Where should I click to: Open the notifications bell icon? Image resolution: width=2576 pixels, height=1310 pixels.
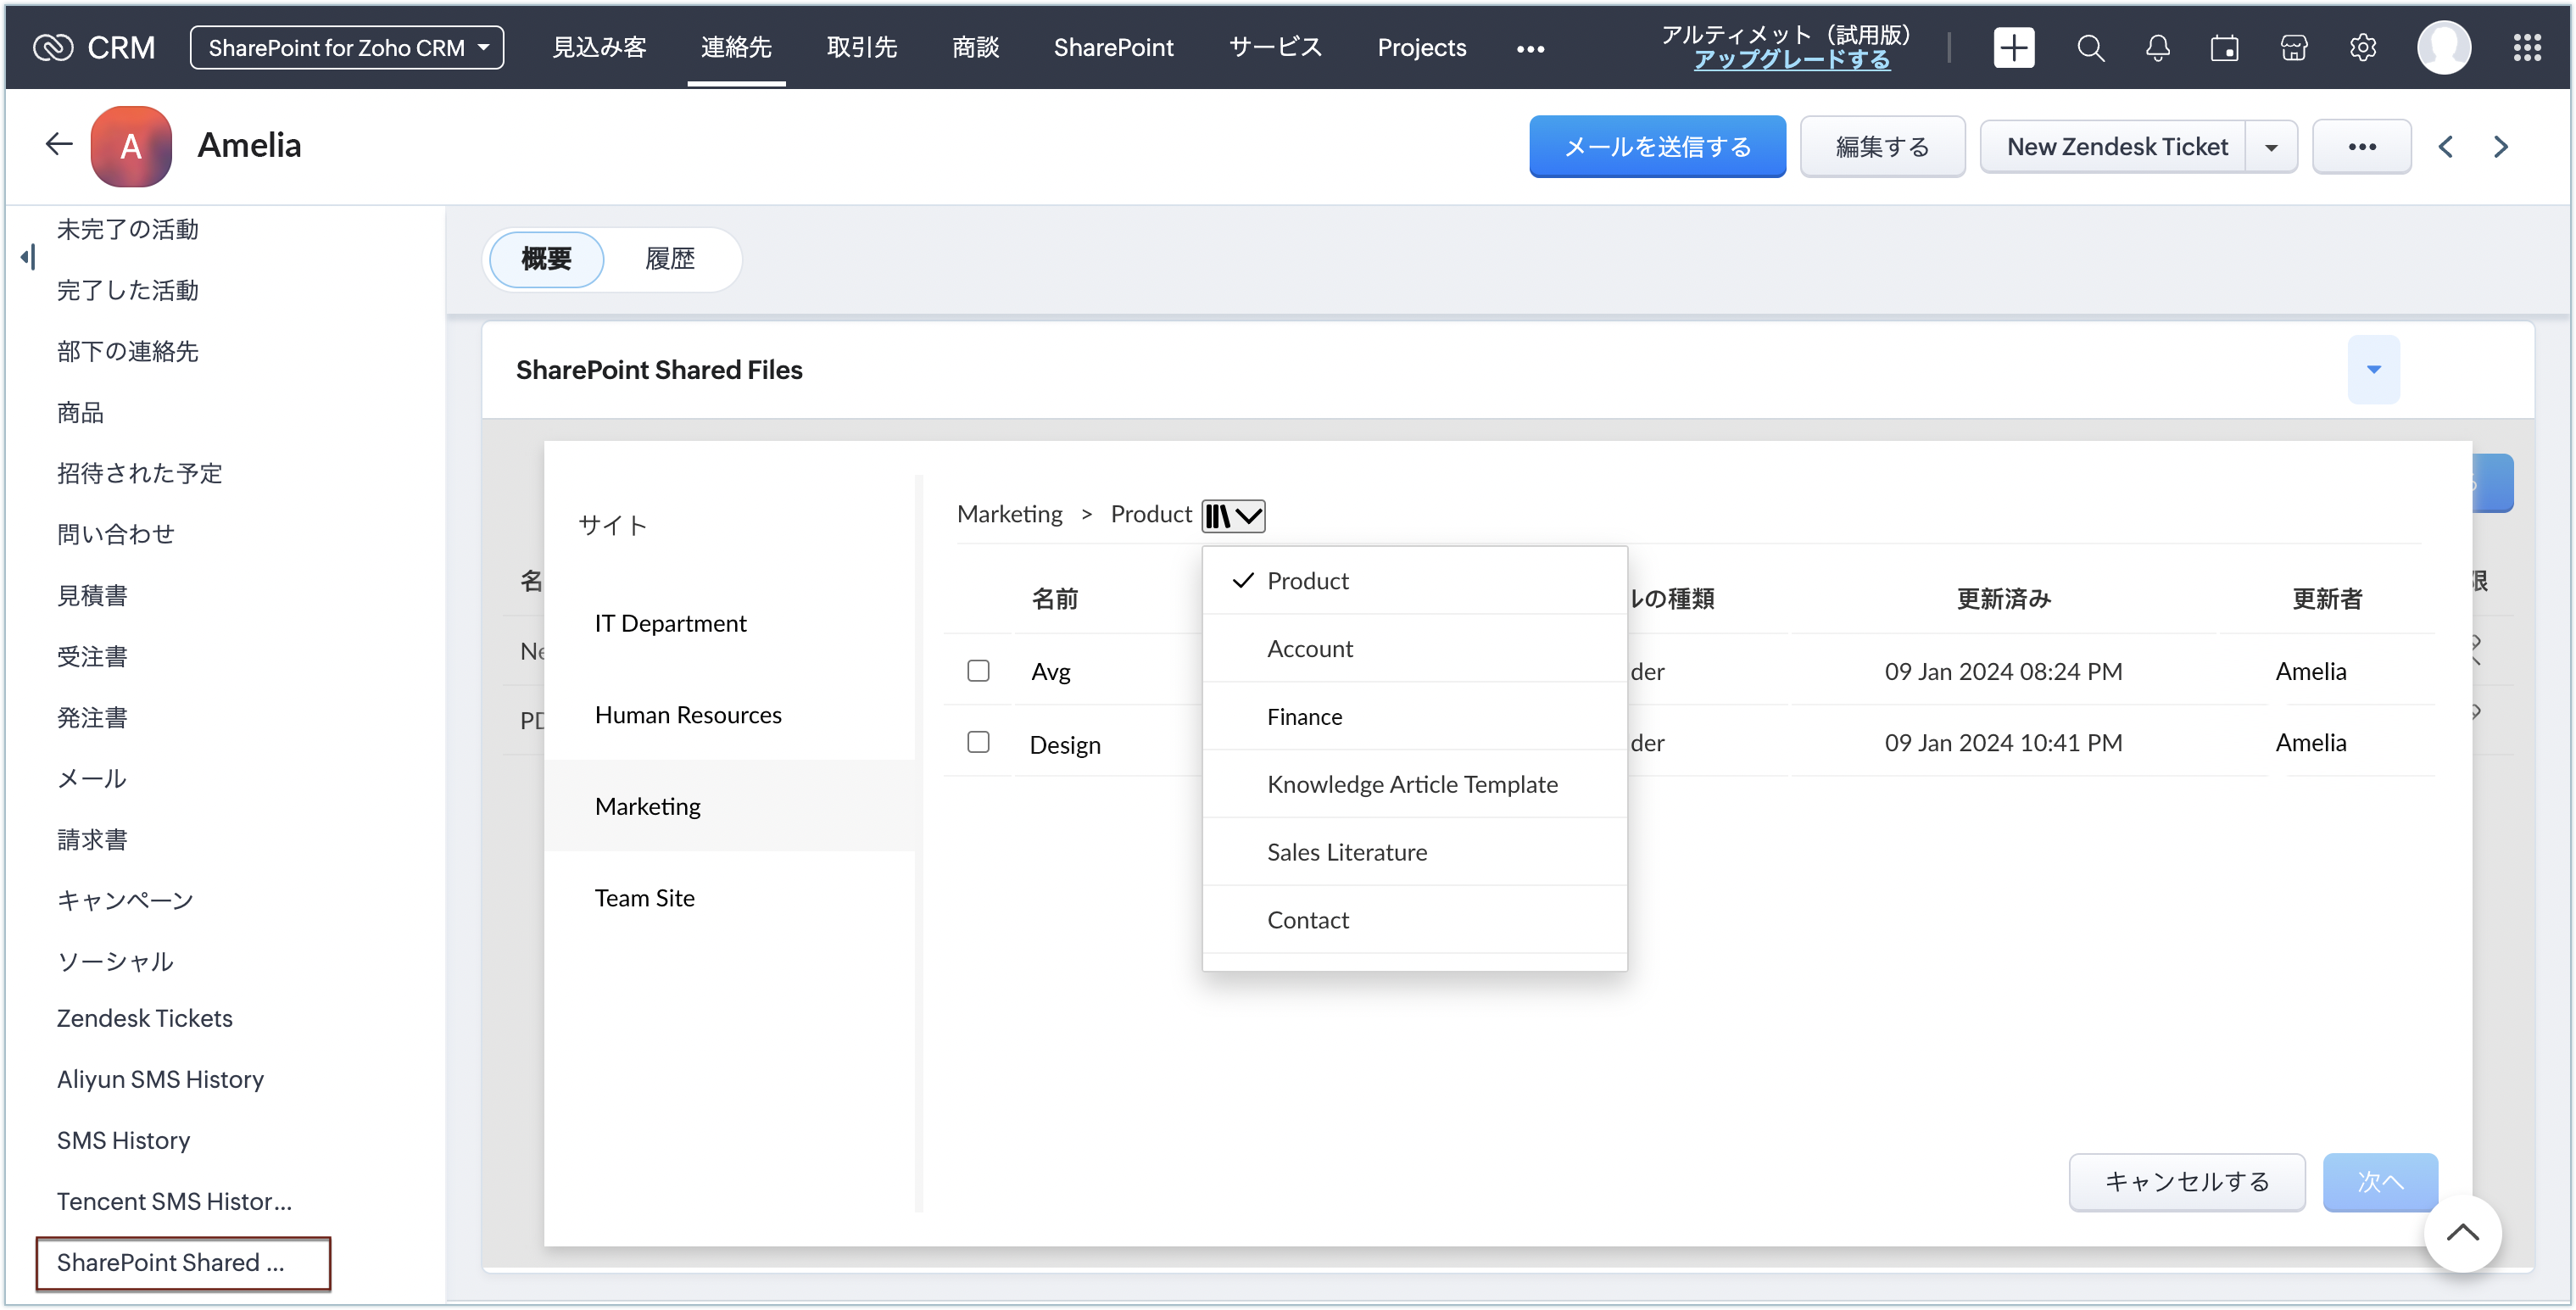tap(2157, 48)
